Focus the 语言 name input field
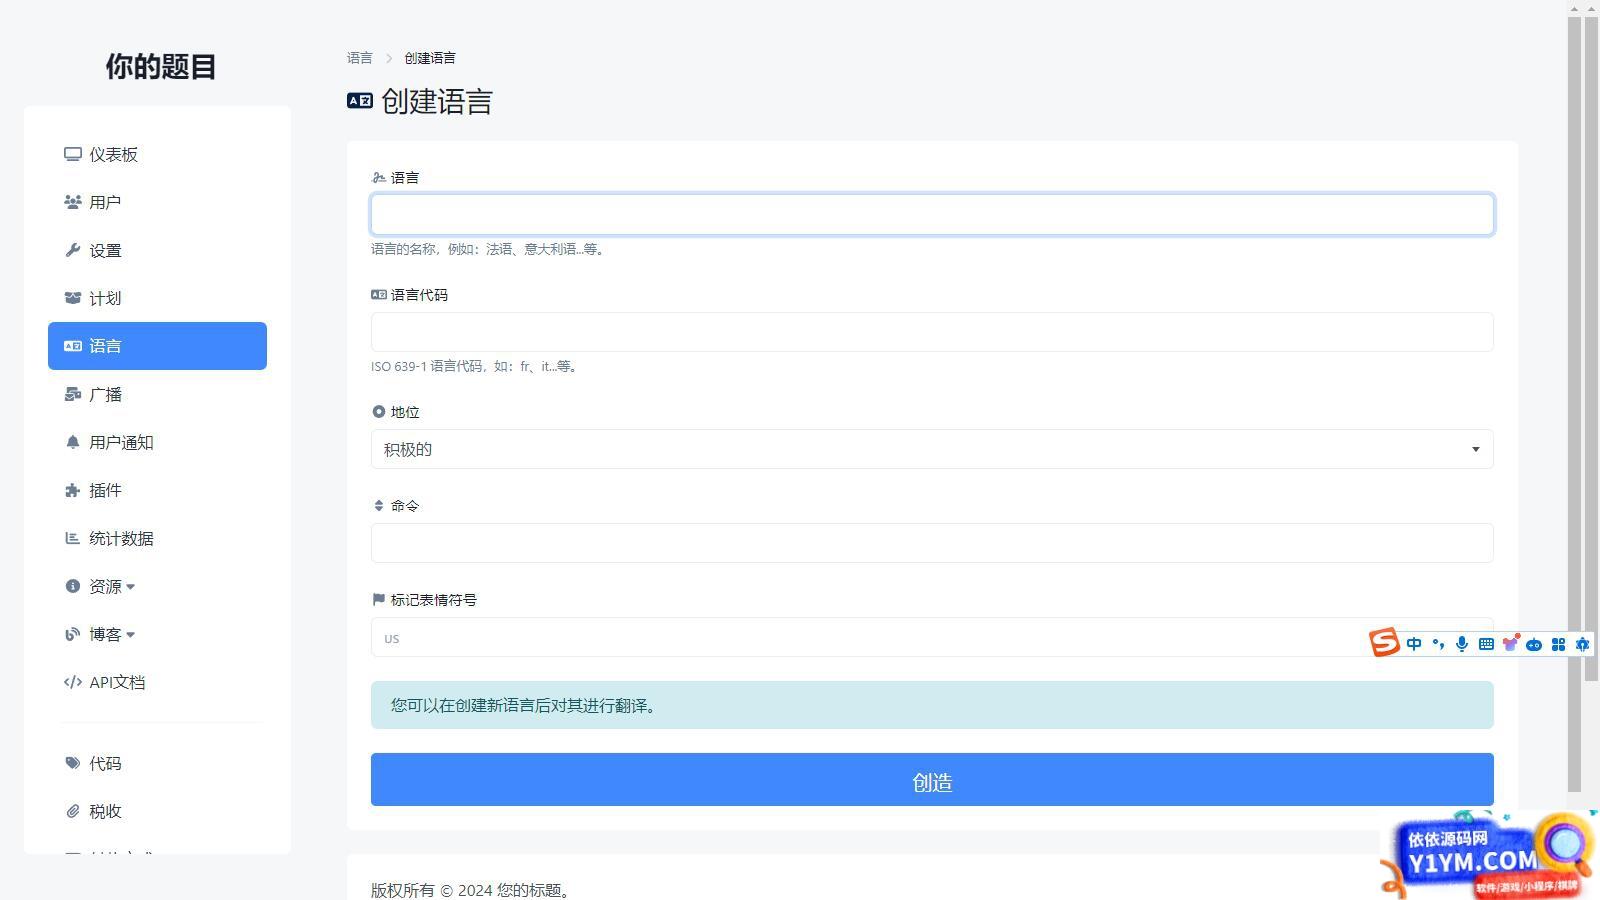 click(932, 214)
